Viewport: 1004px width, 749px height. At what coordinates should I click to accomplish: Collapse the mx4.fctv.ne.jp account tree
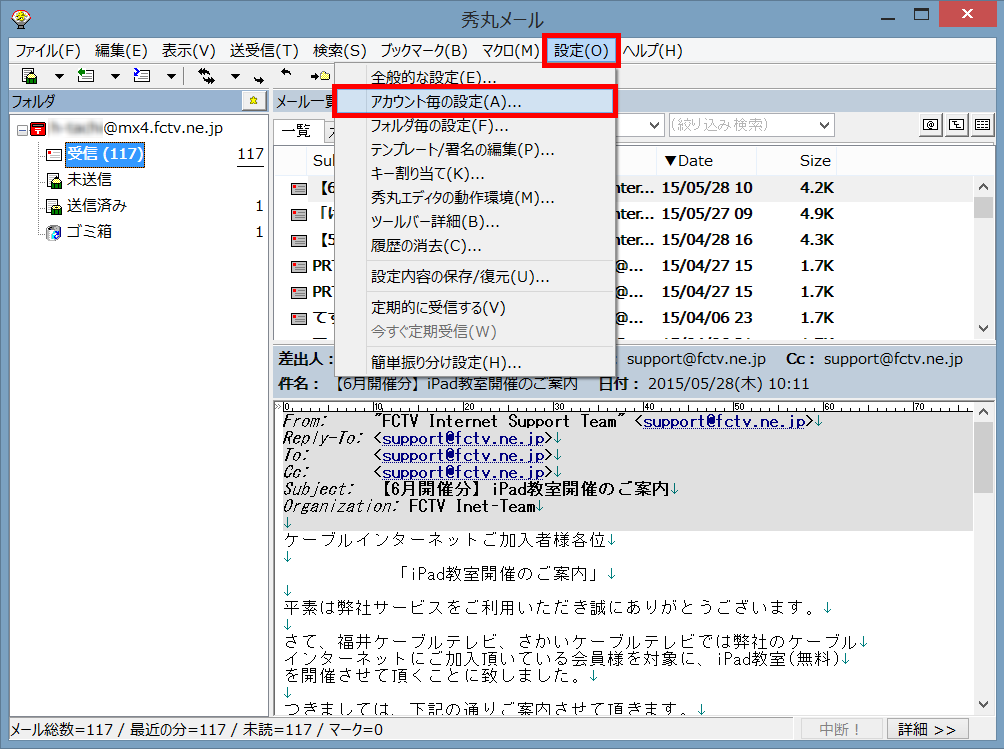pos(22,130)
